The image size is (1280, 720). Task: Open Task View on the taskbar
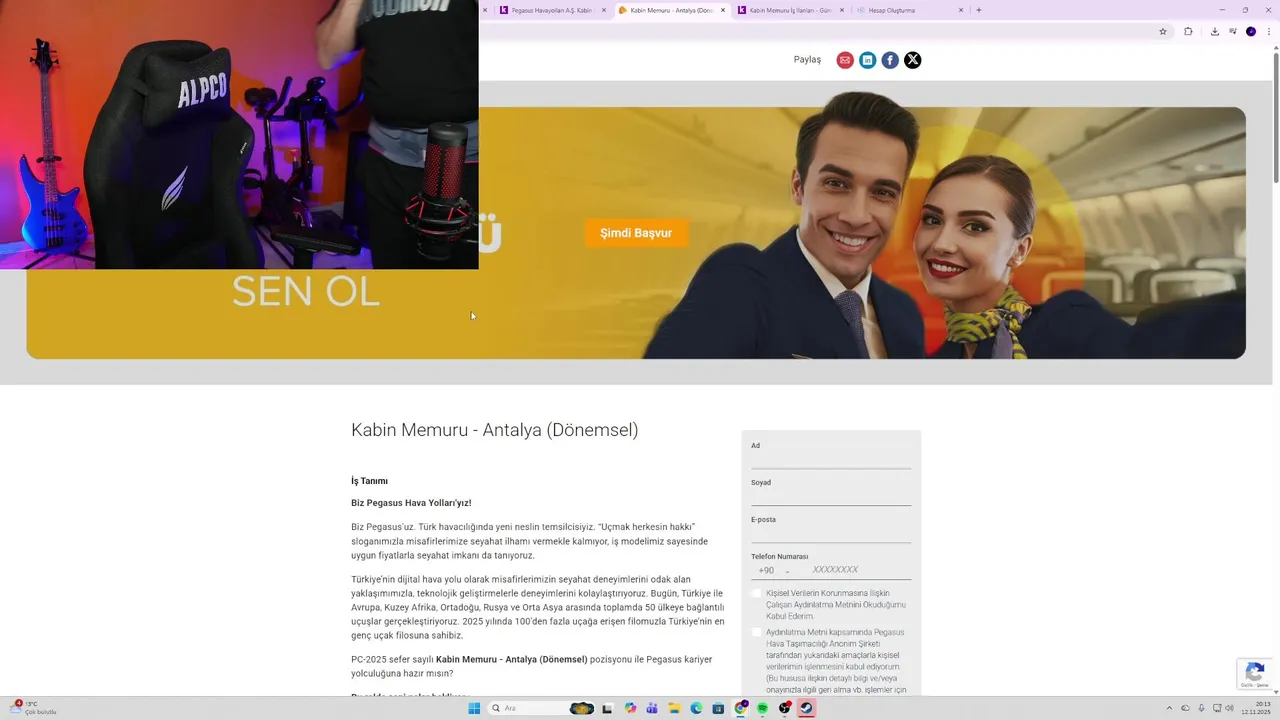pos(607,708)
